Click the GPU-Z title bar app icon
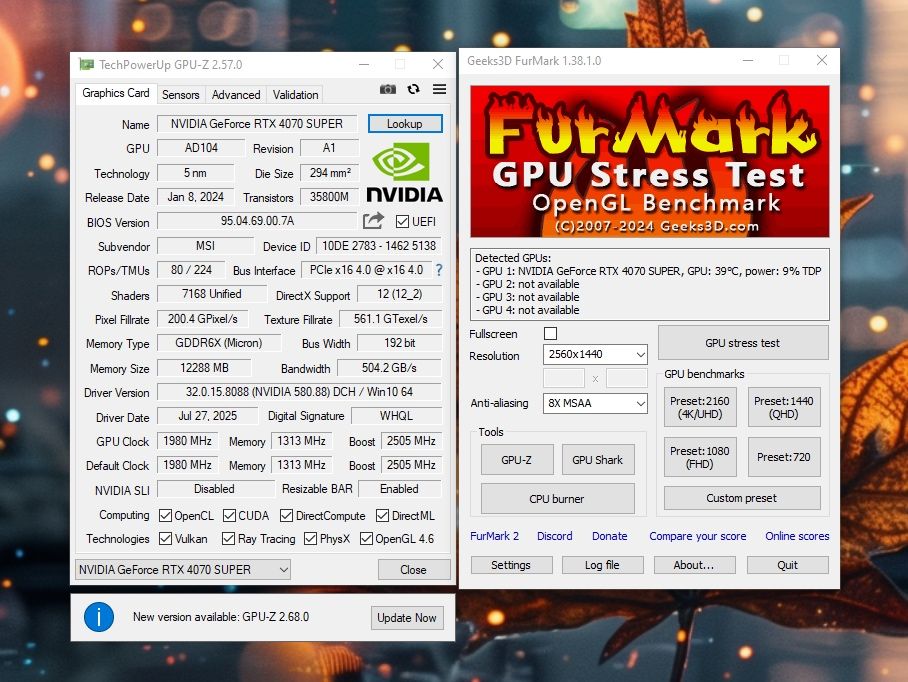The image size is (908, 682). point(86,64)
